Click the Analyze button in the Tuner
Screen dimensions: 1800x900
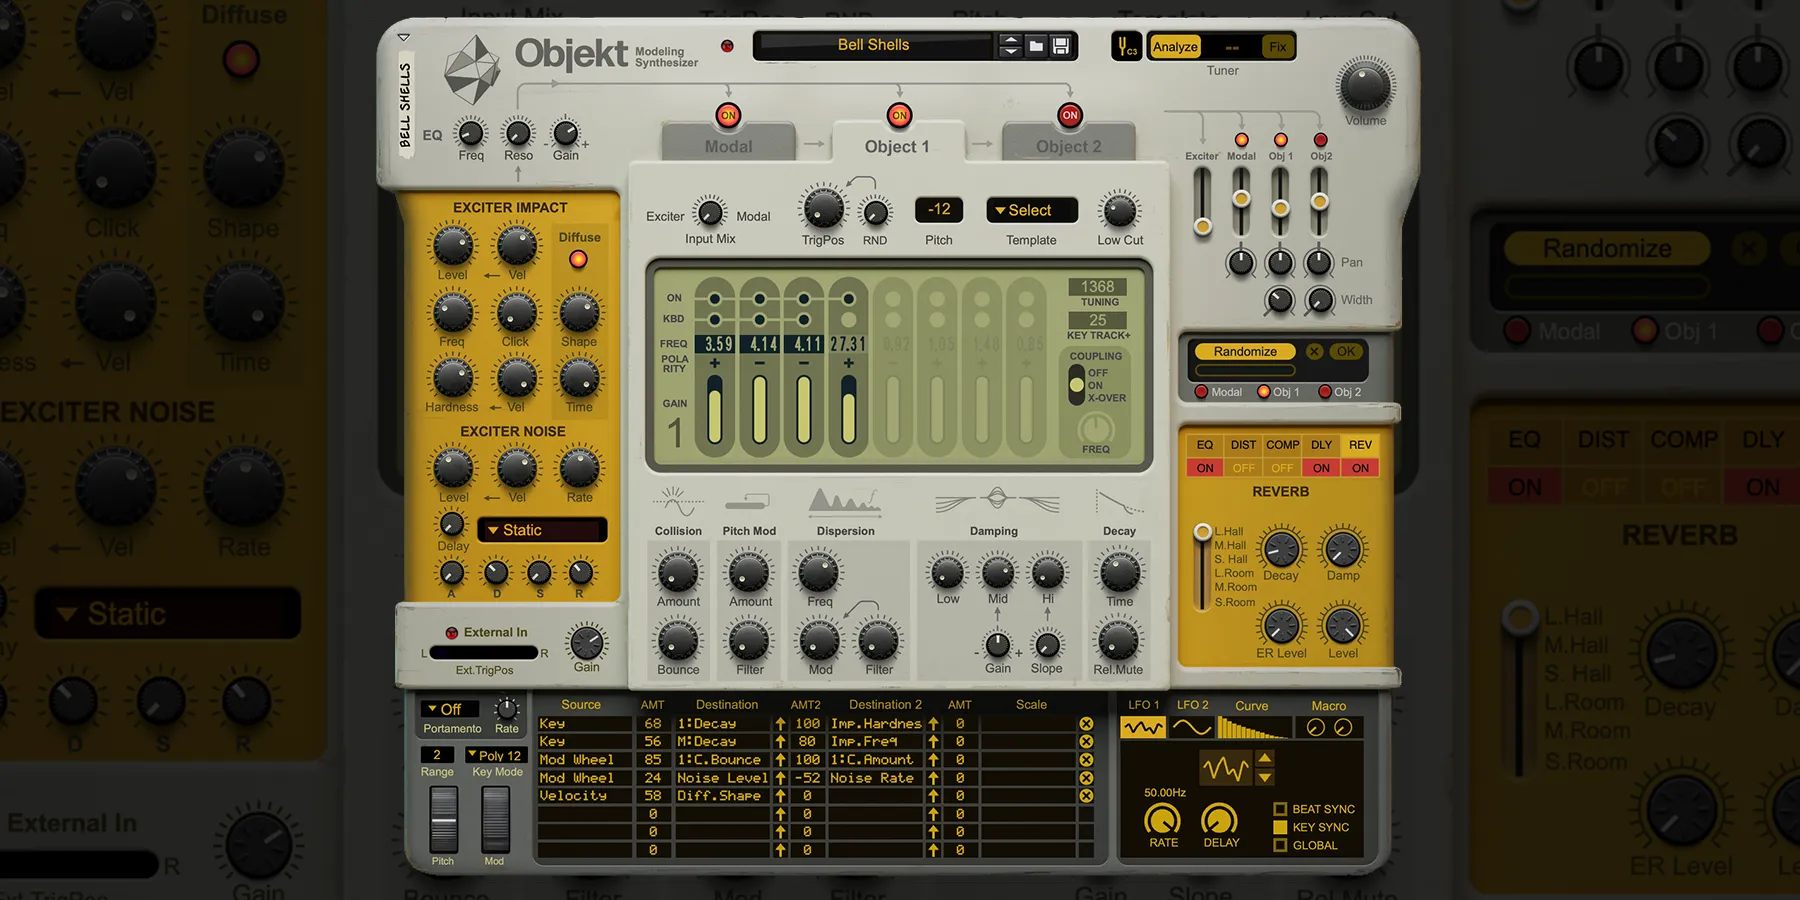pyautogui.click(x=1174, y=46)
